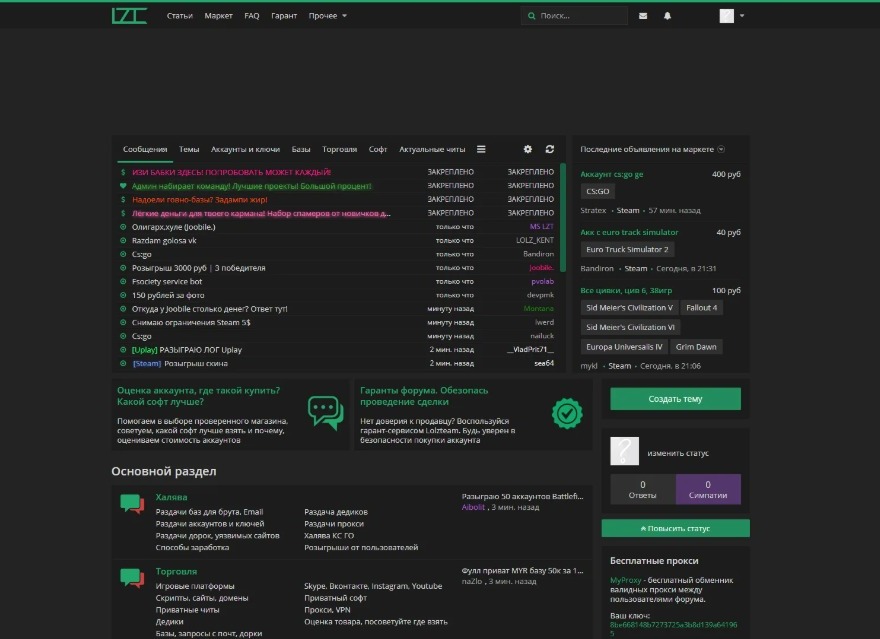The height and width of the screenshot is (639, 880).
Task: Click the Торговля section chat icon
Action: tap(132, 578)
